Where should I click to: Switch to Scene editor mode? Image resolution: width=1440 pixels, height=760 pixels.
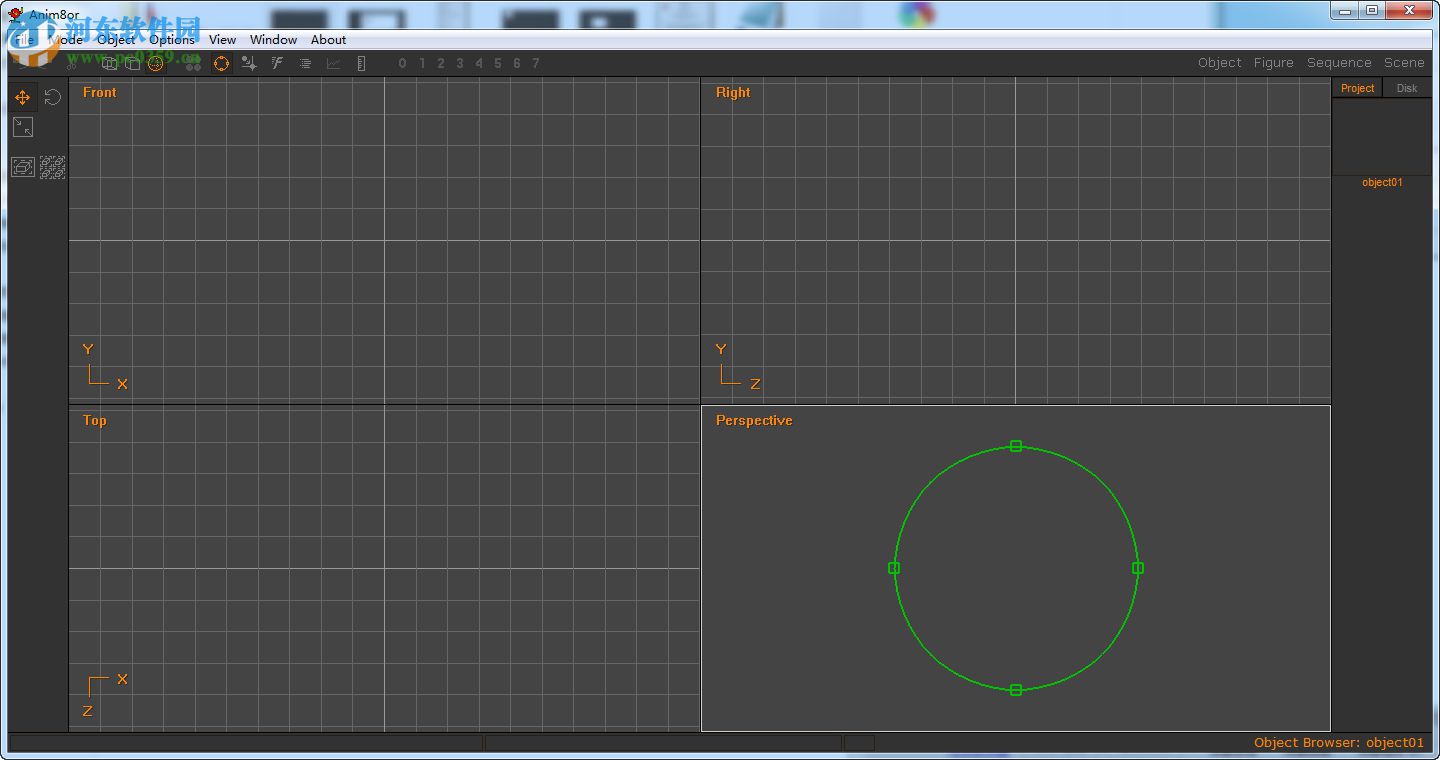1404,62
